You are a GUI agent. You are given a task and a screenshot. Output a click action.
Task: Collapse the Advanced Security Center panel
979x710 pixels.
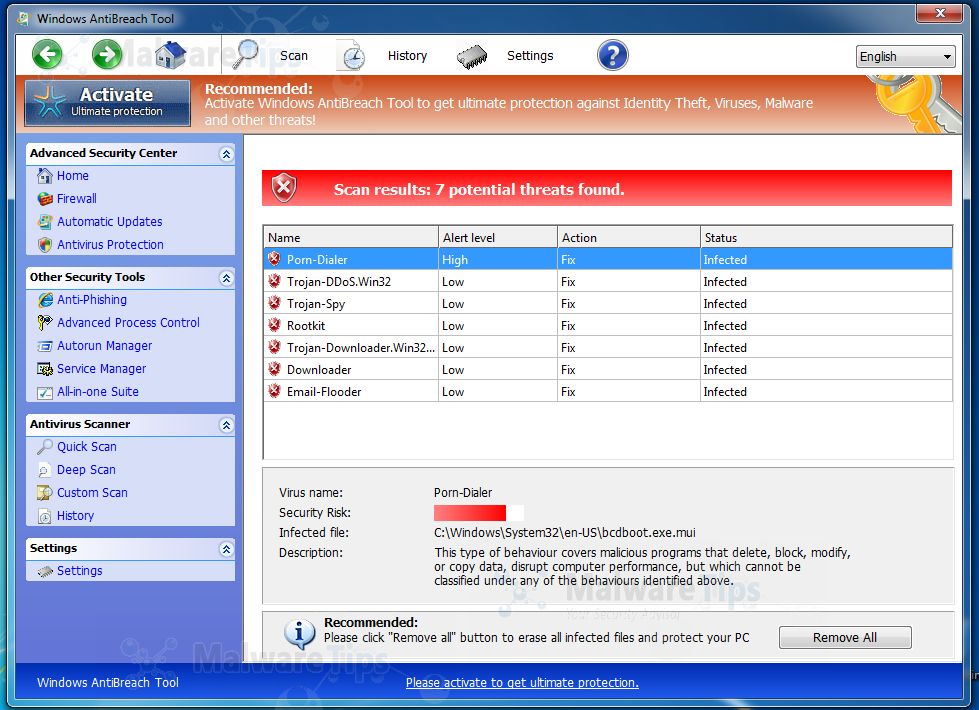tap(226, 154)
